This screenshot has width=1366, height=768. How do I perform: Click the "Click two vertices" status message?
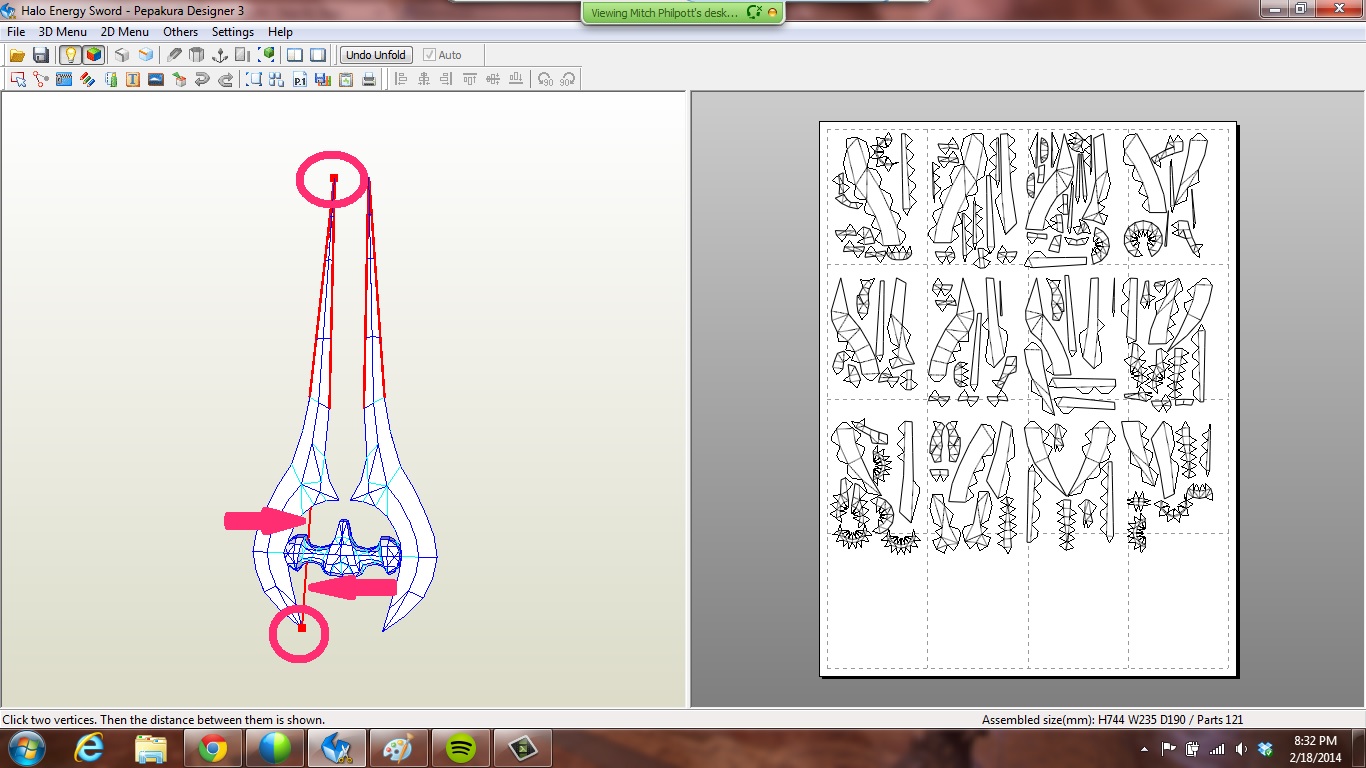[x=163, y=720]
